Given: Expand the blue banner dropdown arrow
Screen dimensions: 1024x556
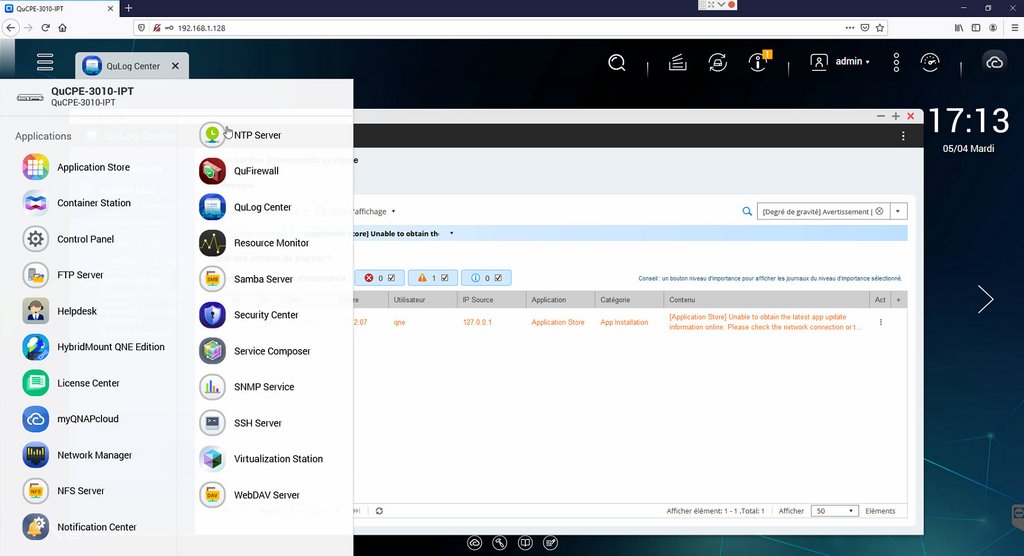Looking at the screenshot, I should [451, 233].
